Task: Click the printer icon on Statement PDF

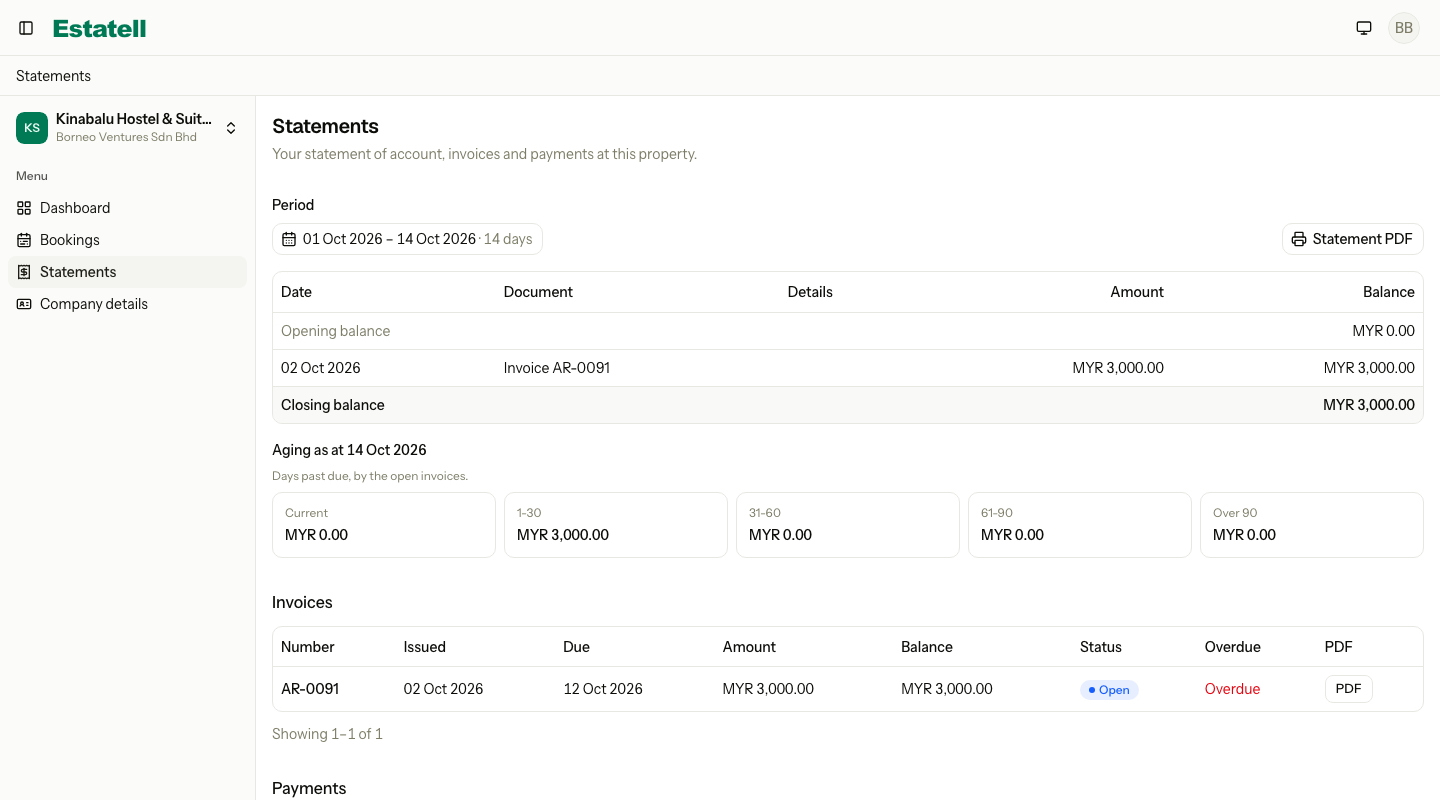Action: click(1299, 239)
